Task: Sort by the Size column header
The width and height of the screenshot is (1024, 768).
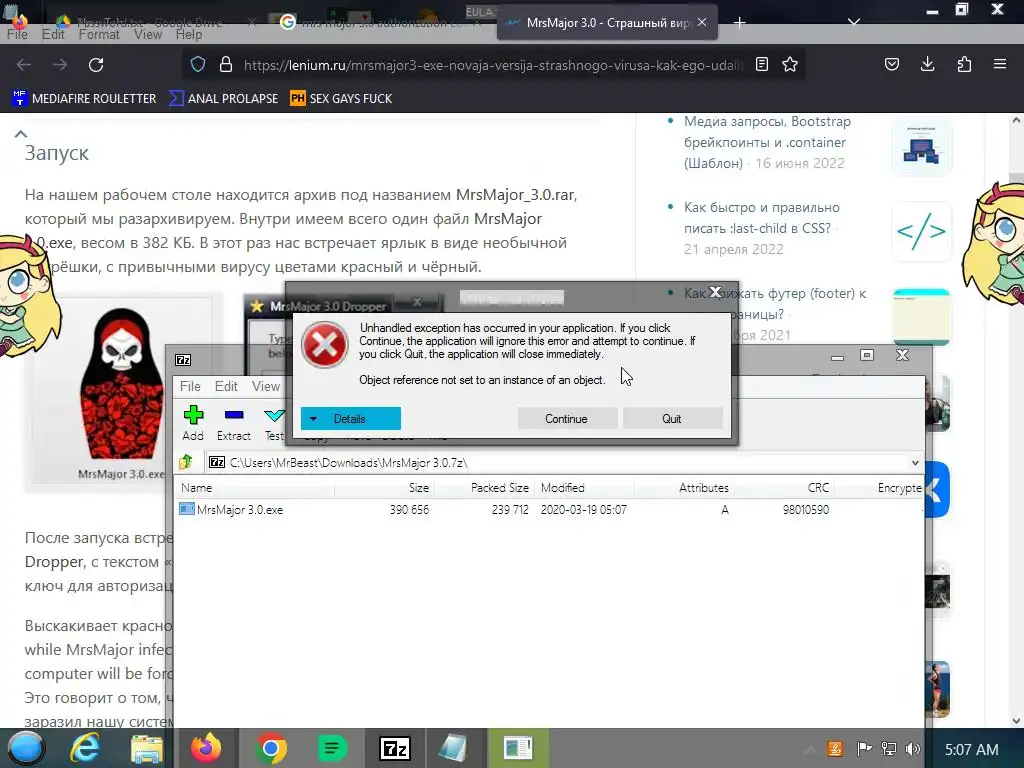Action: point(385,488)
